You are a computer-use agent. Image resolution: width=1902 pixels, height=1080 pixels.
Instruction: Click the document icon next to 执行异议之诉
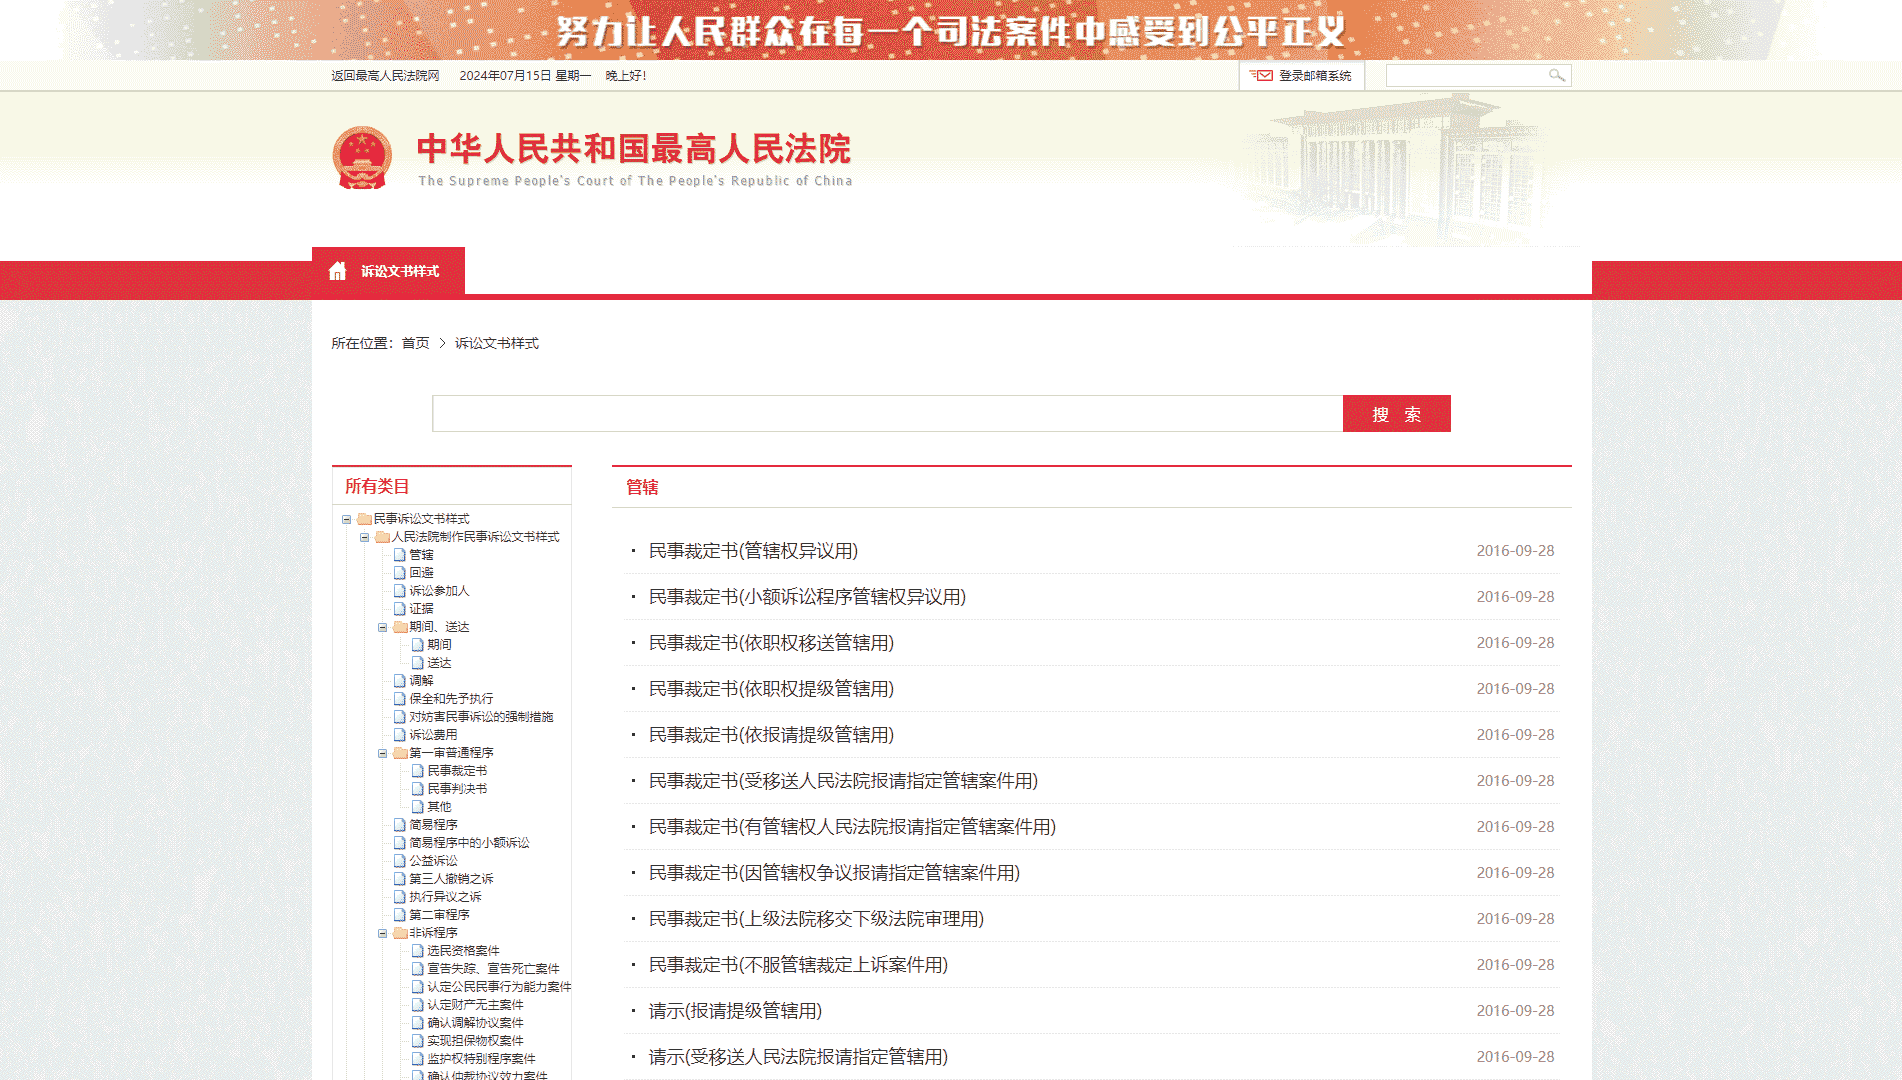(x=400, y=897)
